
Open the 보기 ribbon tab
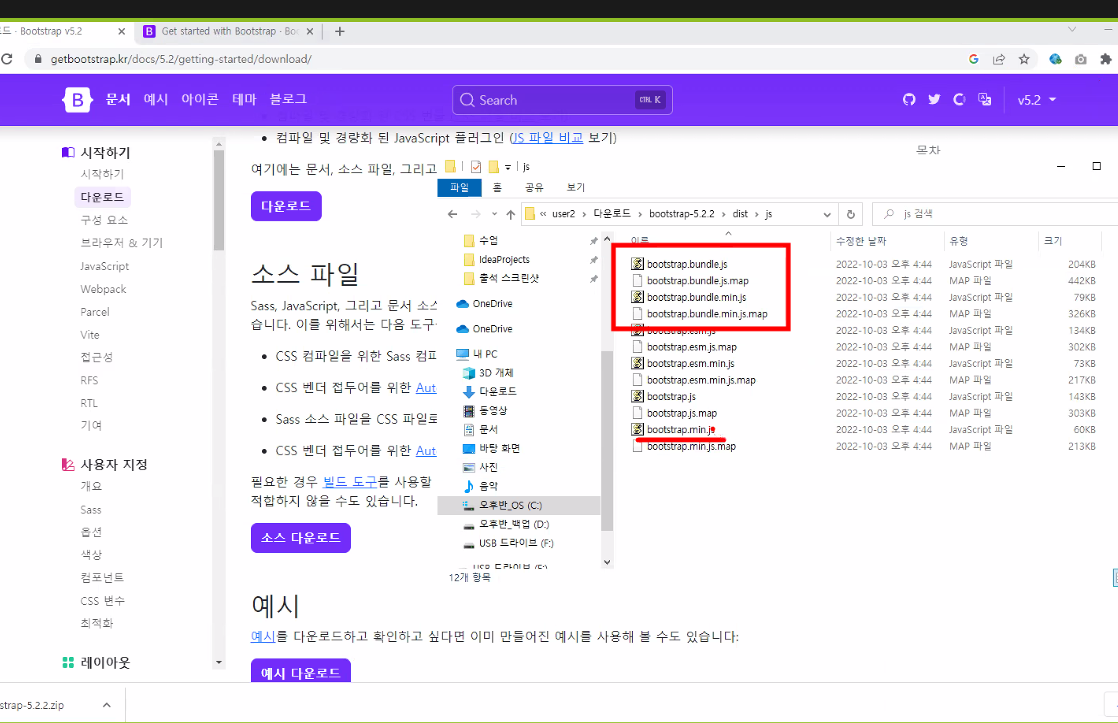point(575,188)
